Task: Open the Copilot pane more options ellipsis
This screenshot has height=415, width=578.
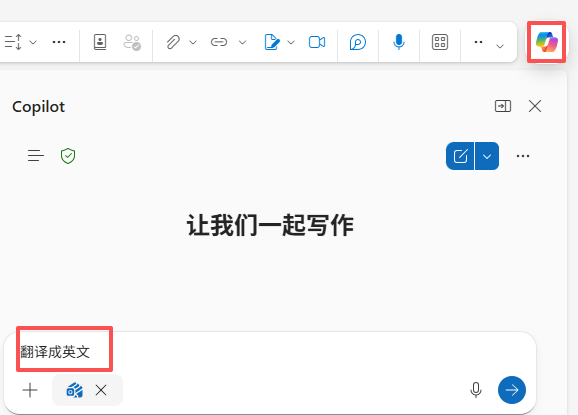Action: pos(523,156)
